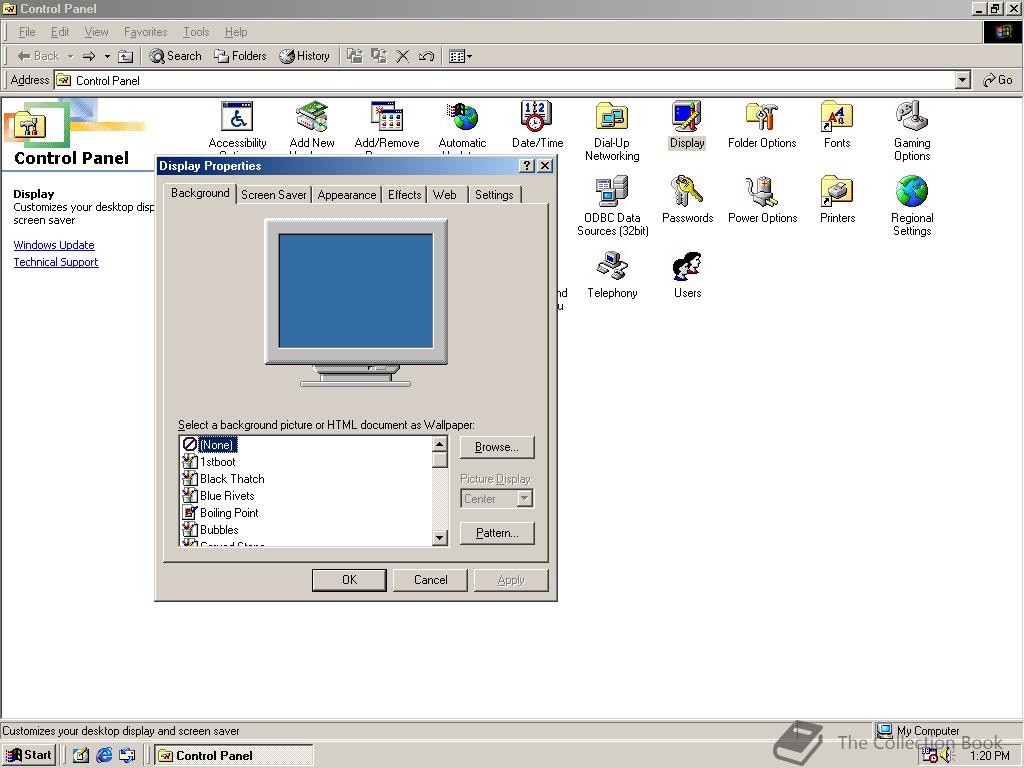Click the Undo toolbar icon
This screenshot has height=768, width=1024.
426,56
